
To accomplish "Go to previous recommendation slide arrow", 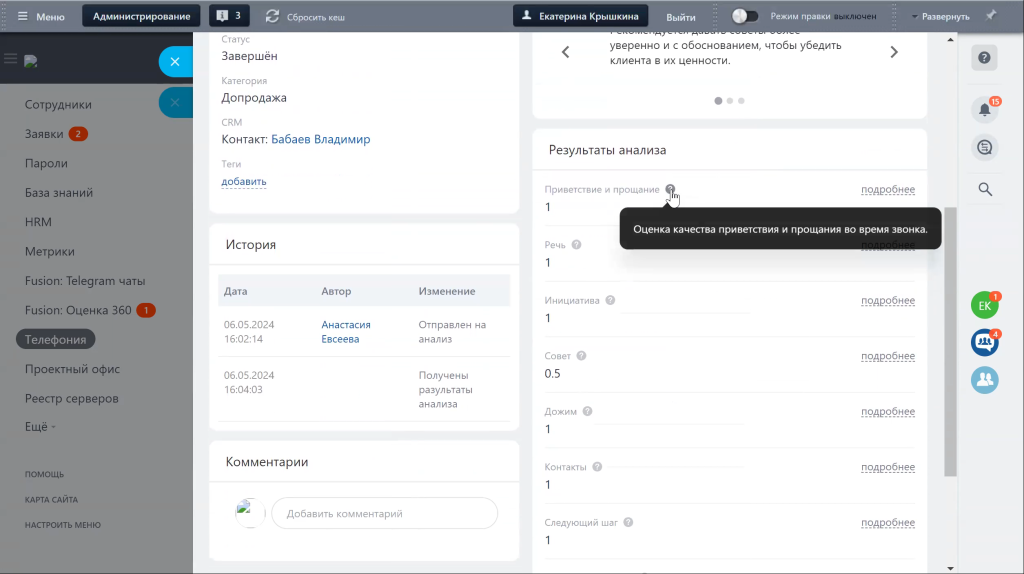I will (566, 52).
